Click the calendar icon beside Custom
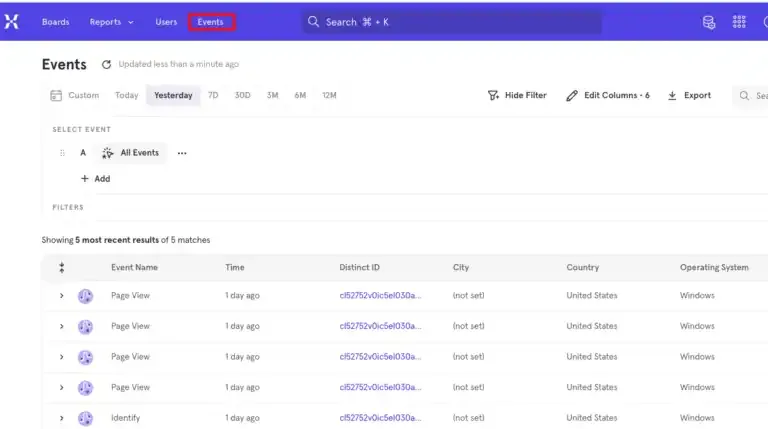This screenshot has width=768, height=429. click(56, 95)
